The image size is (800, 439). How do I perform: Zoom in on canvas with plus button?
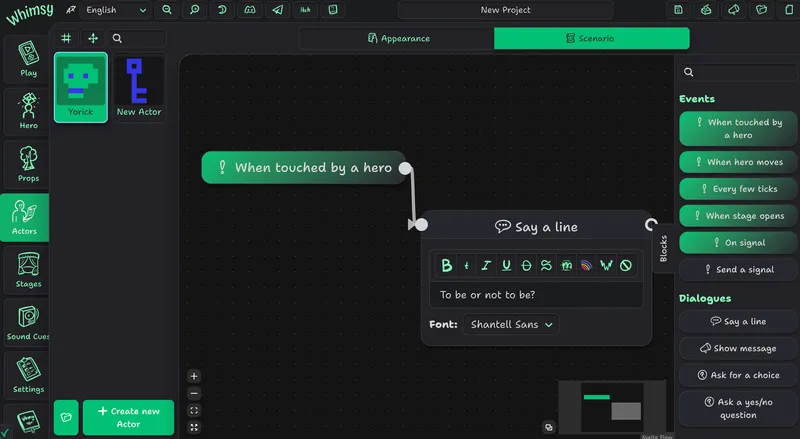pyautogui.click(x=194, y=377)
